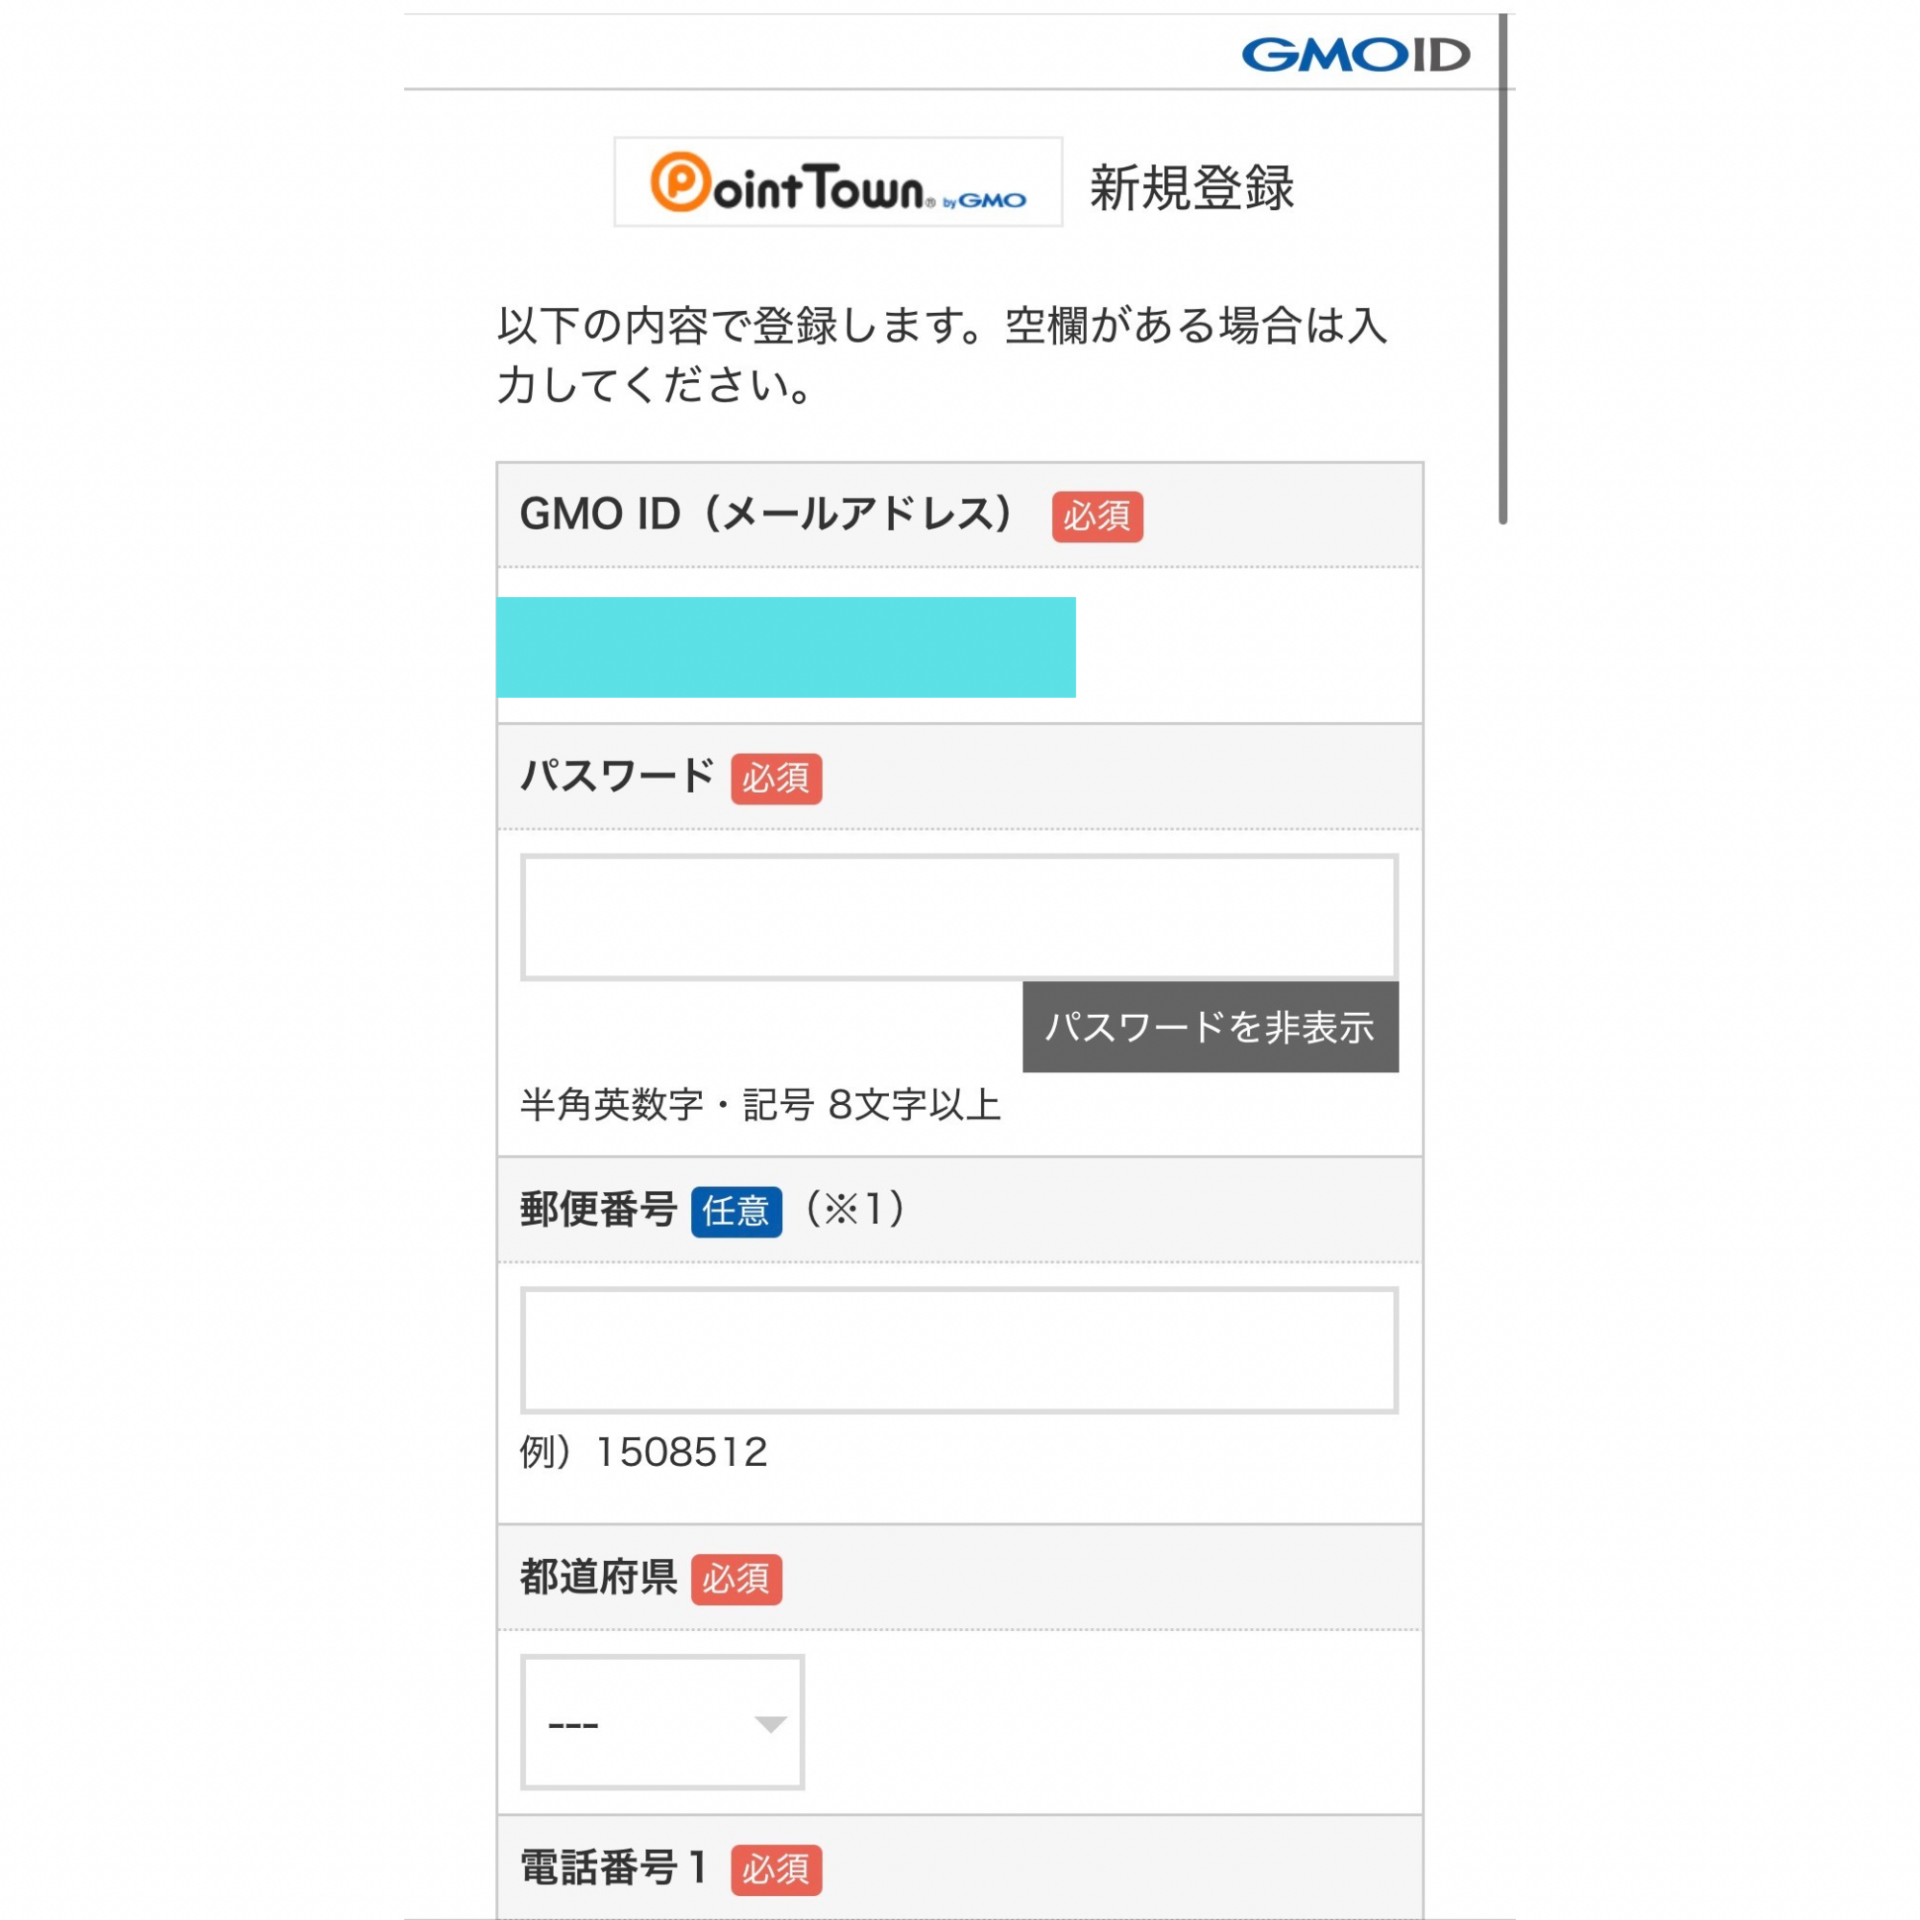The image size is (1920, 1920).
Task: Toggle password visibility with パスワードを非表示
Action: (x=1209, y=1027)
